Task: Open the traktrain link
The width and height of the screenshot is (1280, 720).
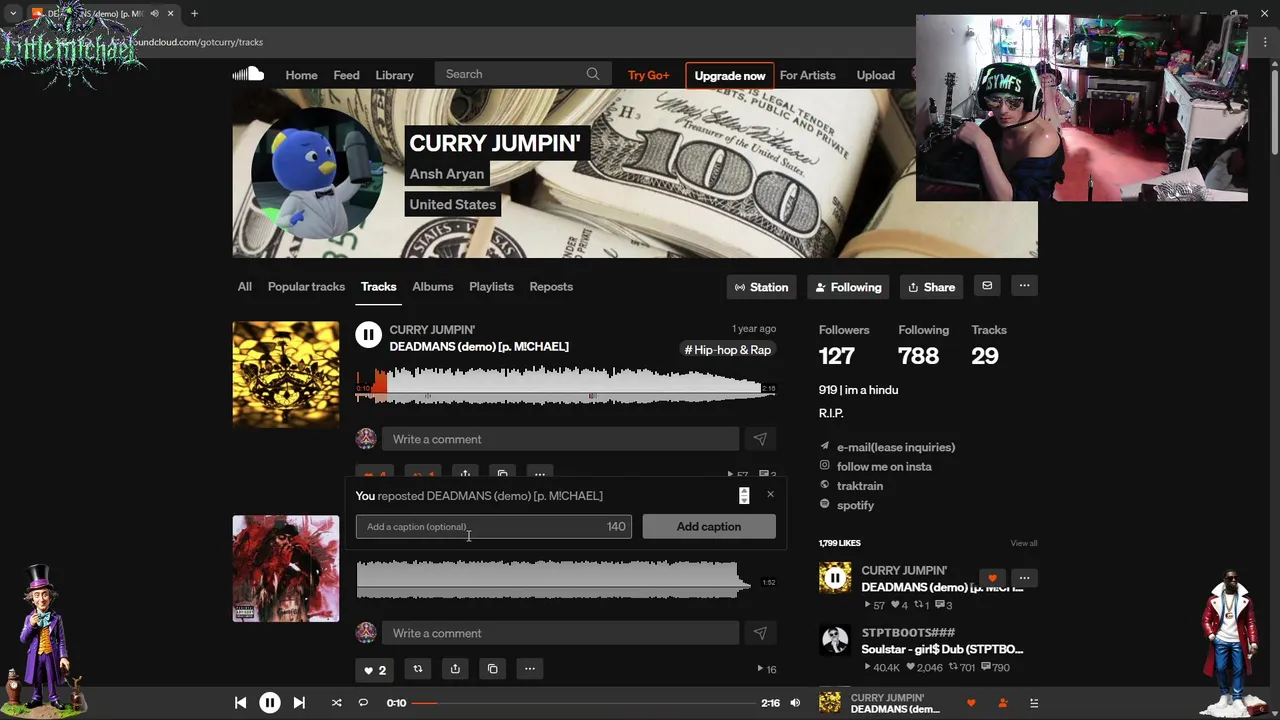Action: point(860,486)
